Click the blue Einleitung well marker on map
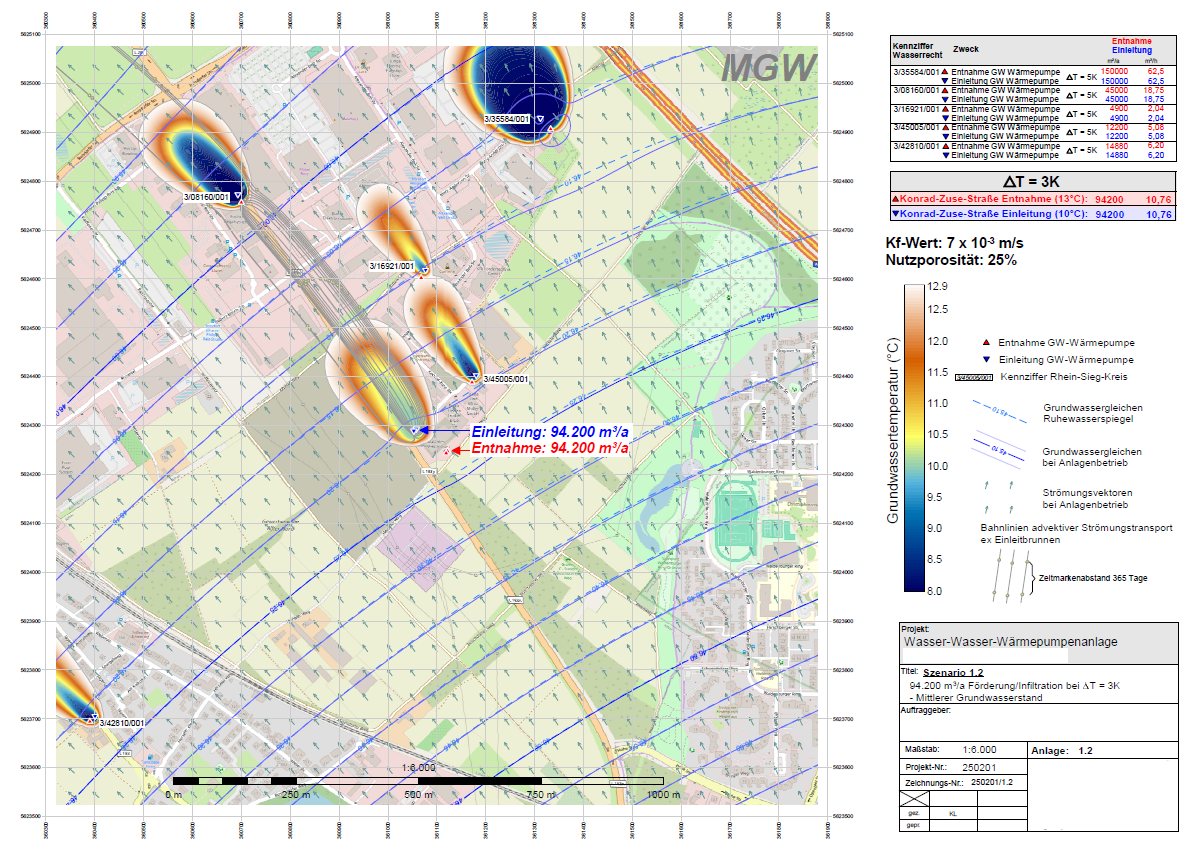The height and width of the screenshot is (846, 1187). click(414, 430)
